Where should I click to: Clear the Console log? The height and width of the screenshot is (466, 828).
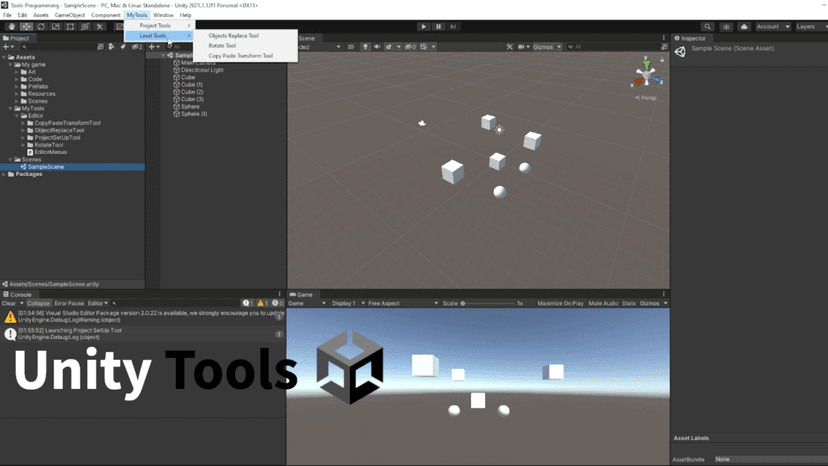8,303
